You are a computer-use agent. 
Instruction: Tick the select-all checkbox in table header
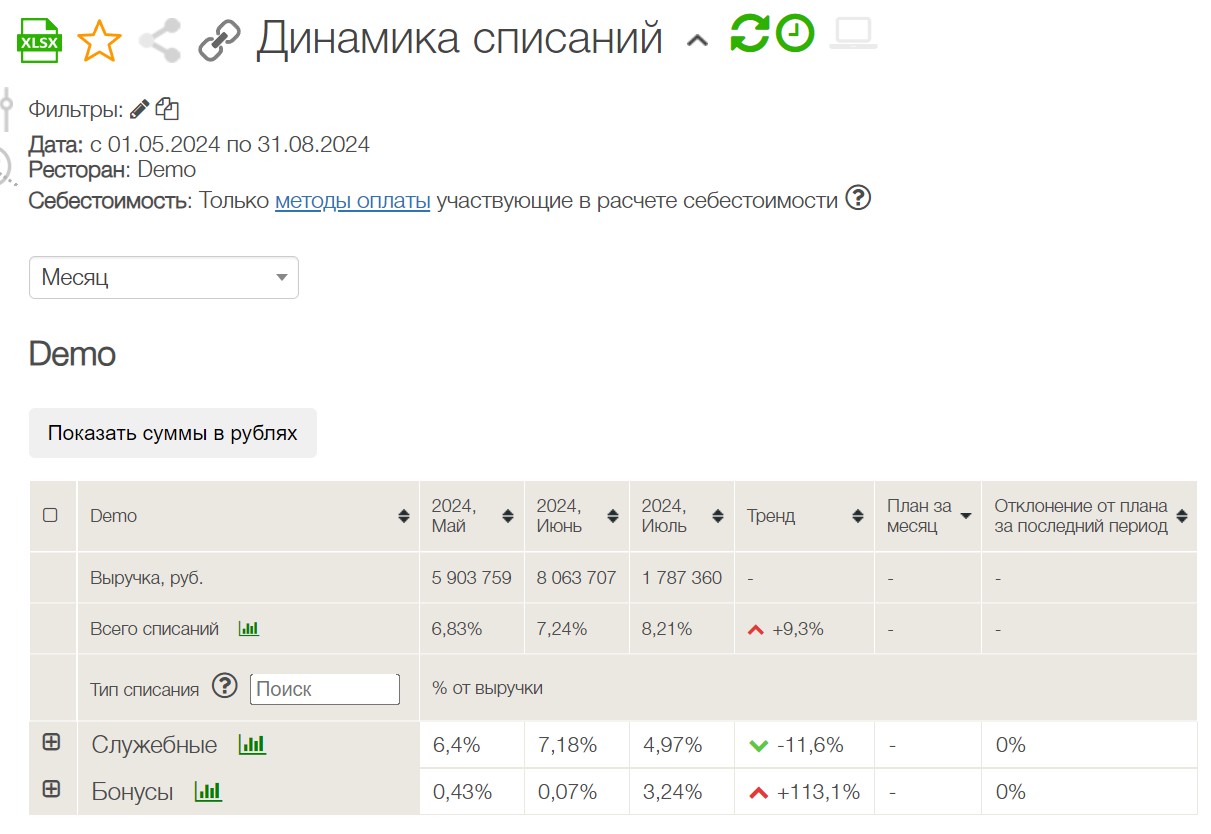(x=50, y=516)
